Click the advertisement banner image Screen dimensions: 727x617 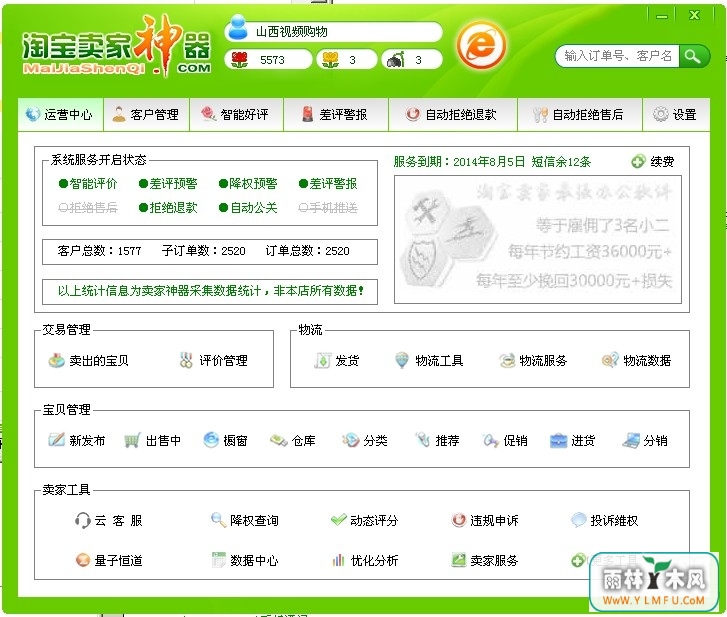coord(538,240)
